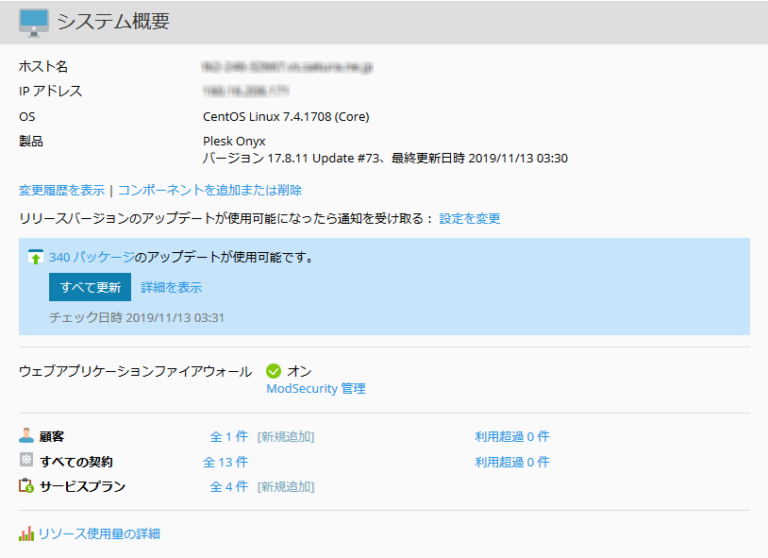Click the System Overview monitor icon
768x558 pixels.
coord(34,22)
